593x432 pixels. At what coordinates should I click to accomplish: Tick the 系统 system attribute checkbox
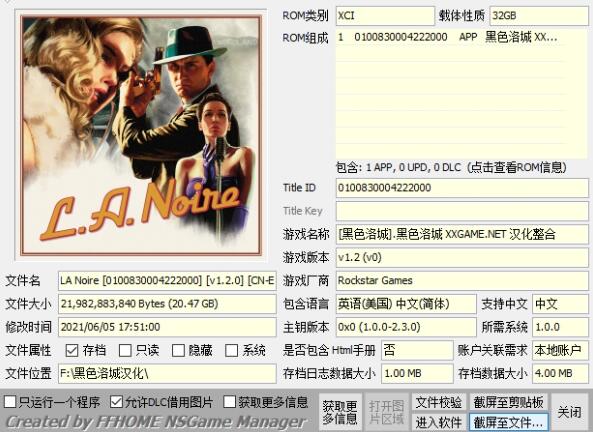(x=231, y=350)
